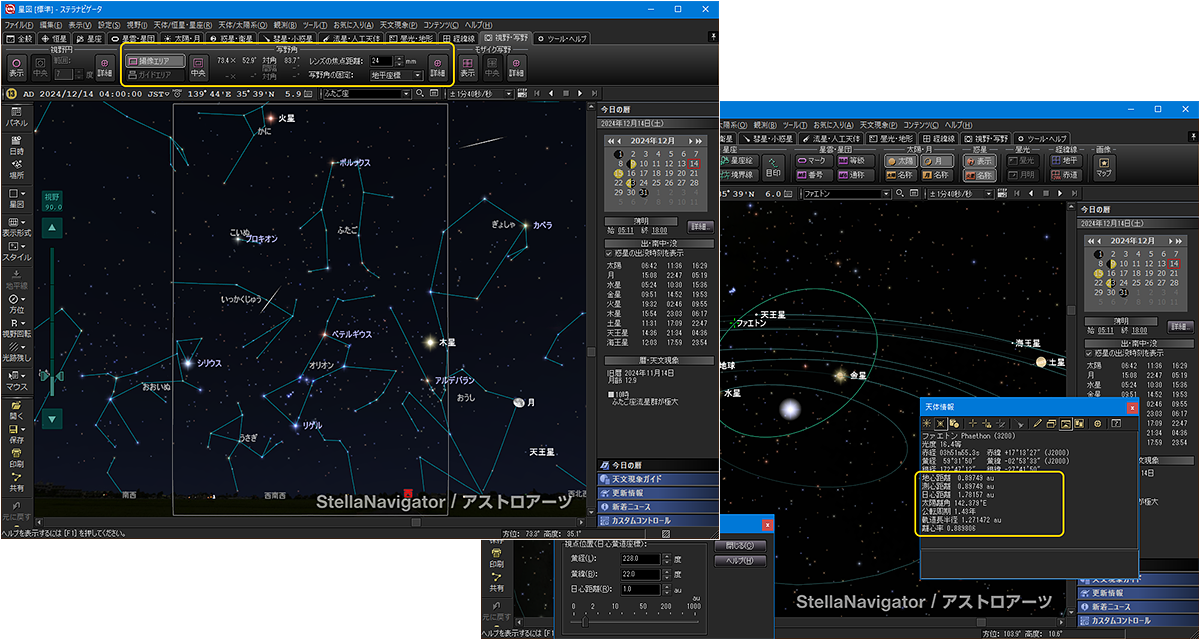1200x640 pixels.
Task: Click field-of-view vertical slider handle
Action: 51,375
